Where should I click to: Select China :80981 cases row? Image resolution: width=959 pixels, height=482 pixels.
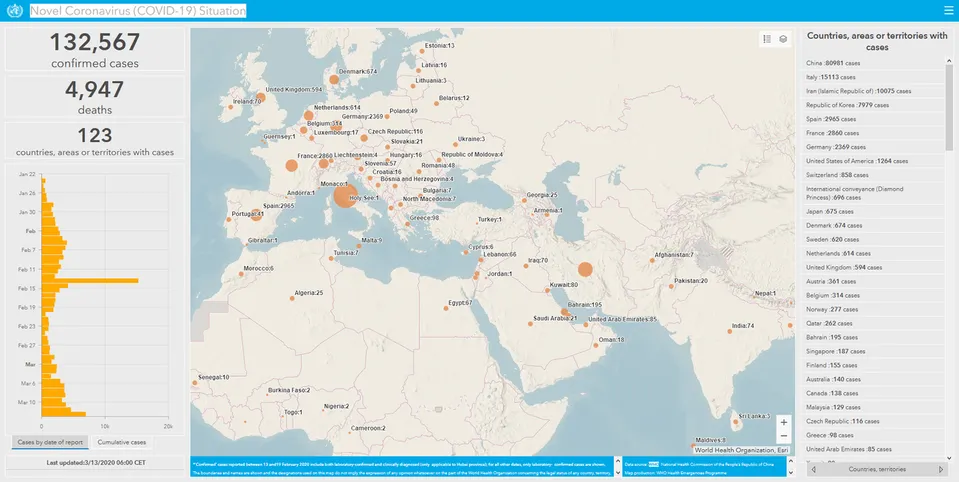coord(873,63)
